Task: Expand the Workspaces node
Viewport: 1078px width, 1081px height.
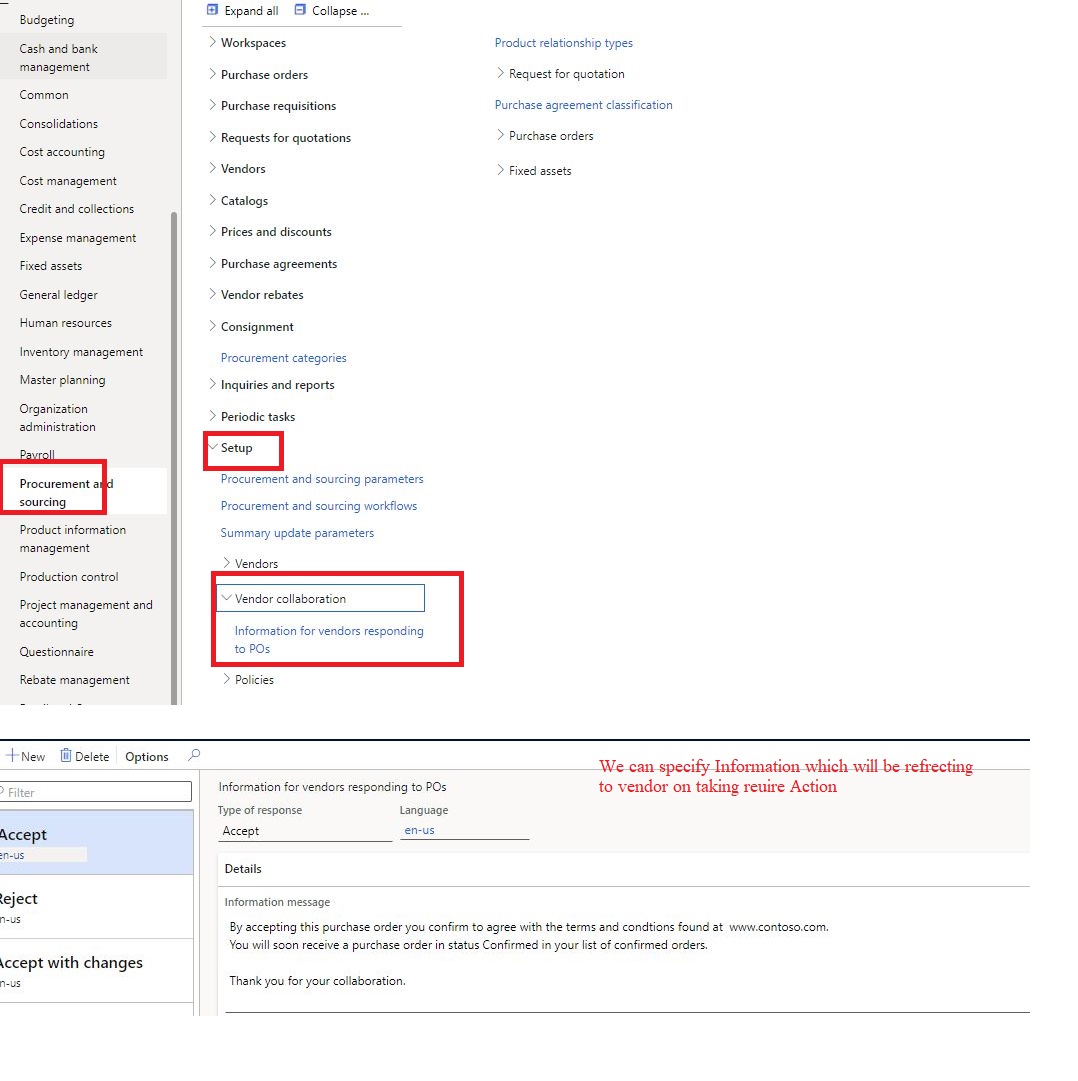Action: pos(211,43)
